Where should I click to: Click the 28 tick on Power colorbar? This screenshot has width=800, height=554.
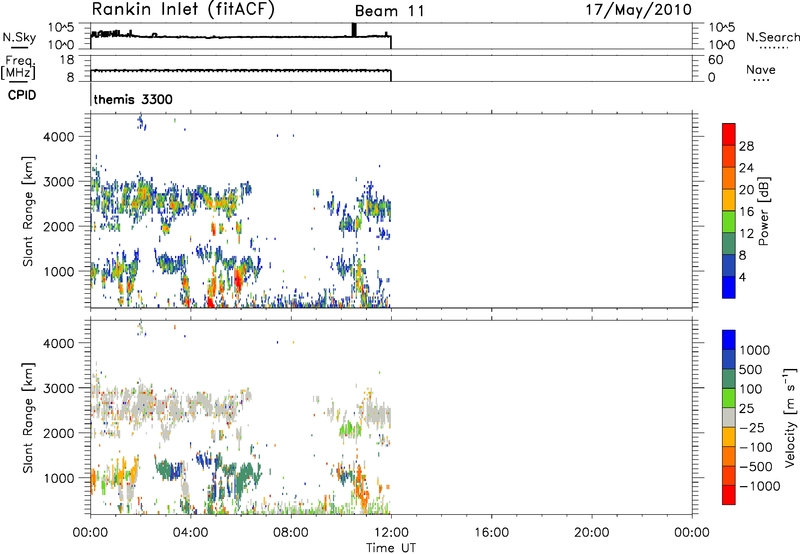point(746,146)
